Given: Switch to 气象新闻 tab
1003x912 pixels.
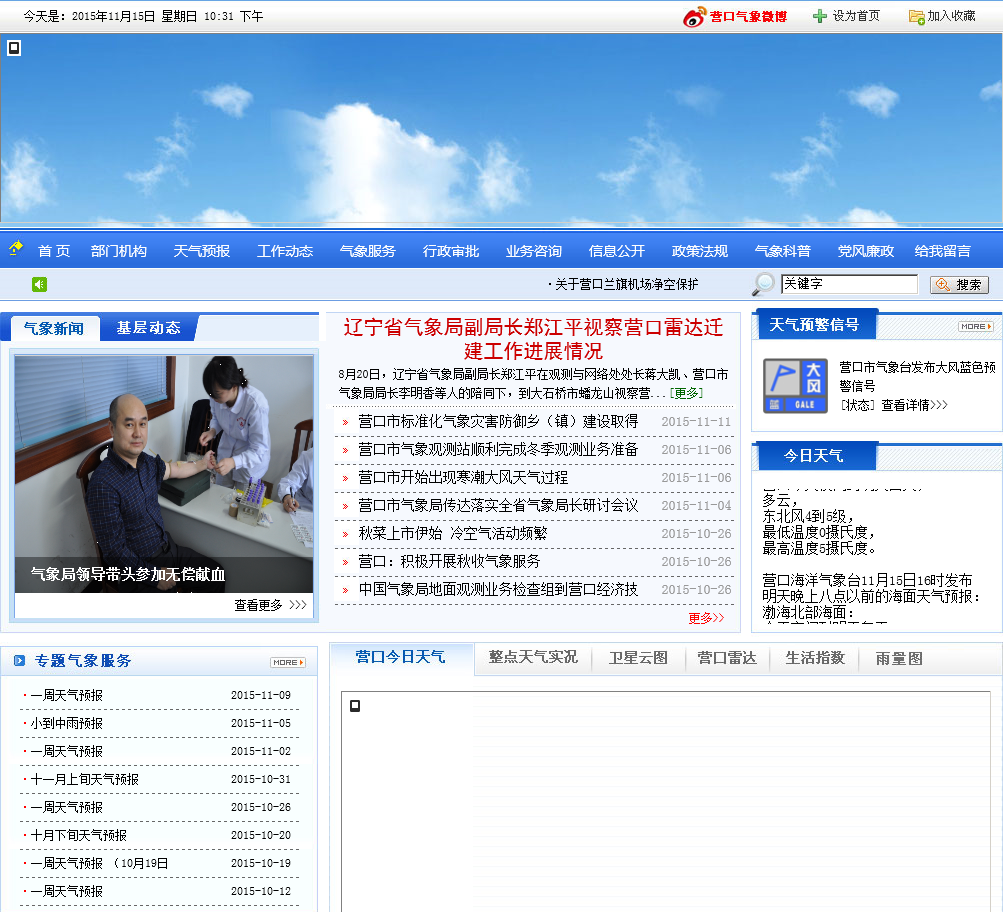Looking at the screenshot, I should [x=54, y=328].
